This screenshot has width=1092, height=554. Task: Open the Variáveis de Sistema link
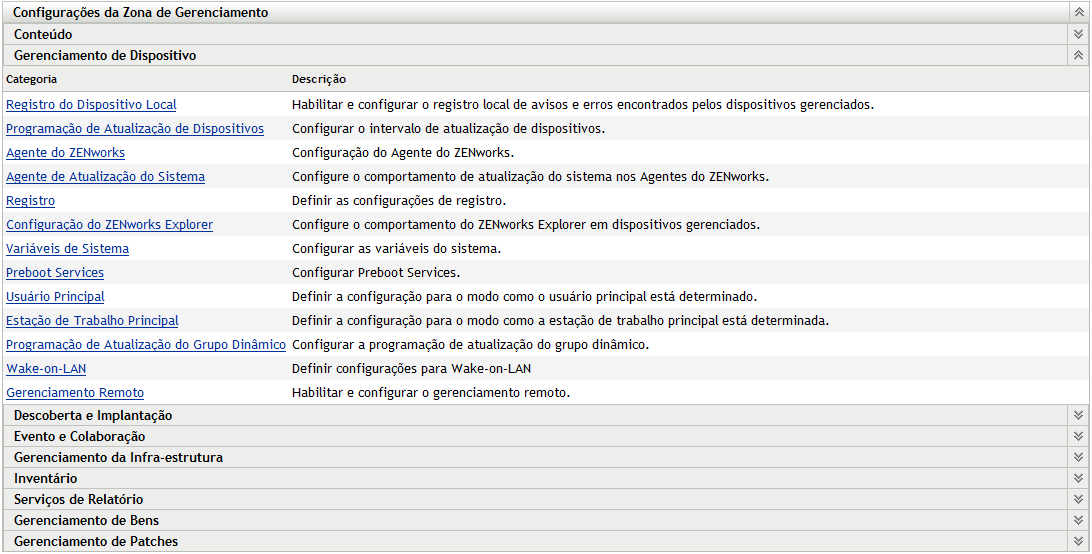68,249
